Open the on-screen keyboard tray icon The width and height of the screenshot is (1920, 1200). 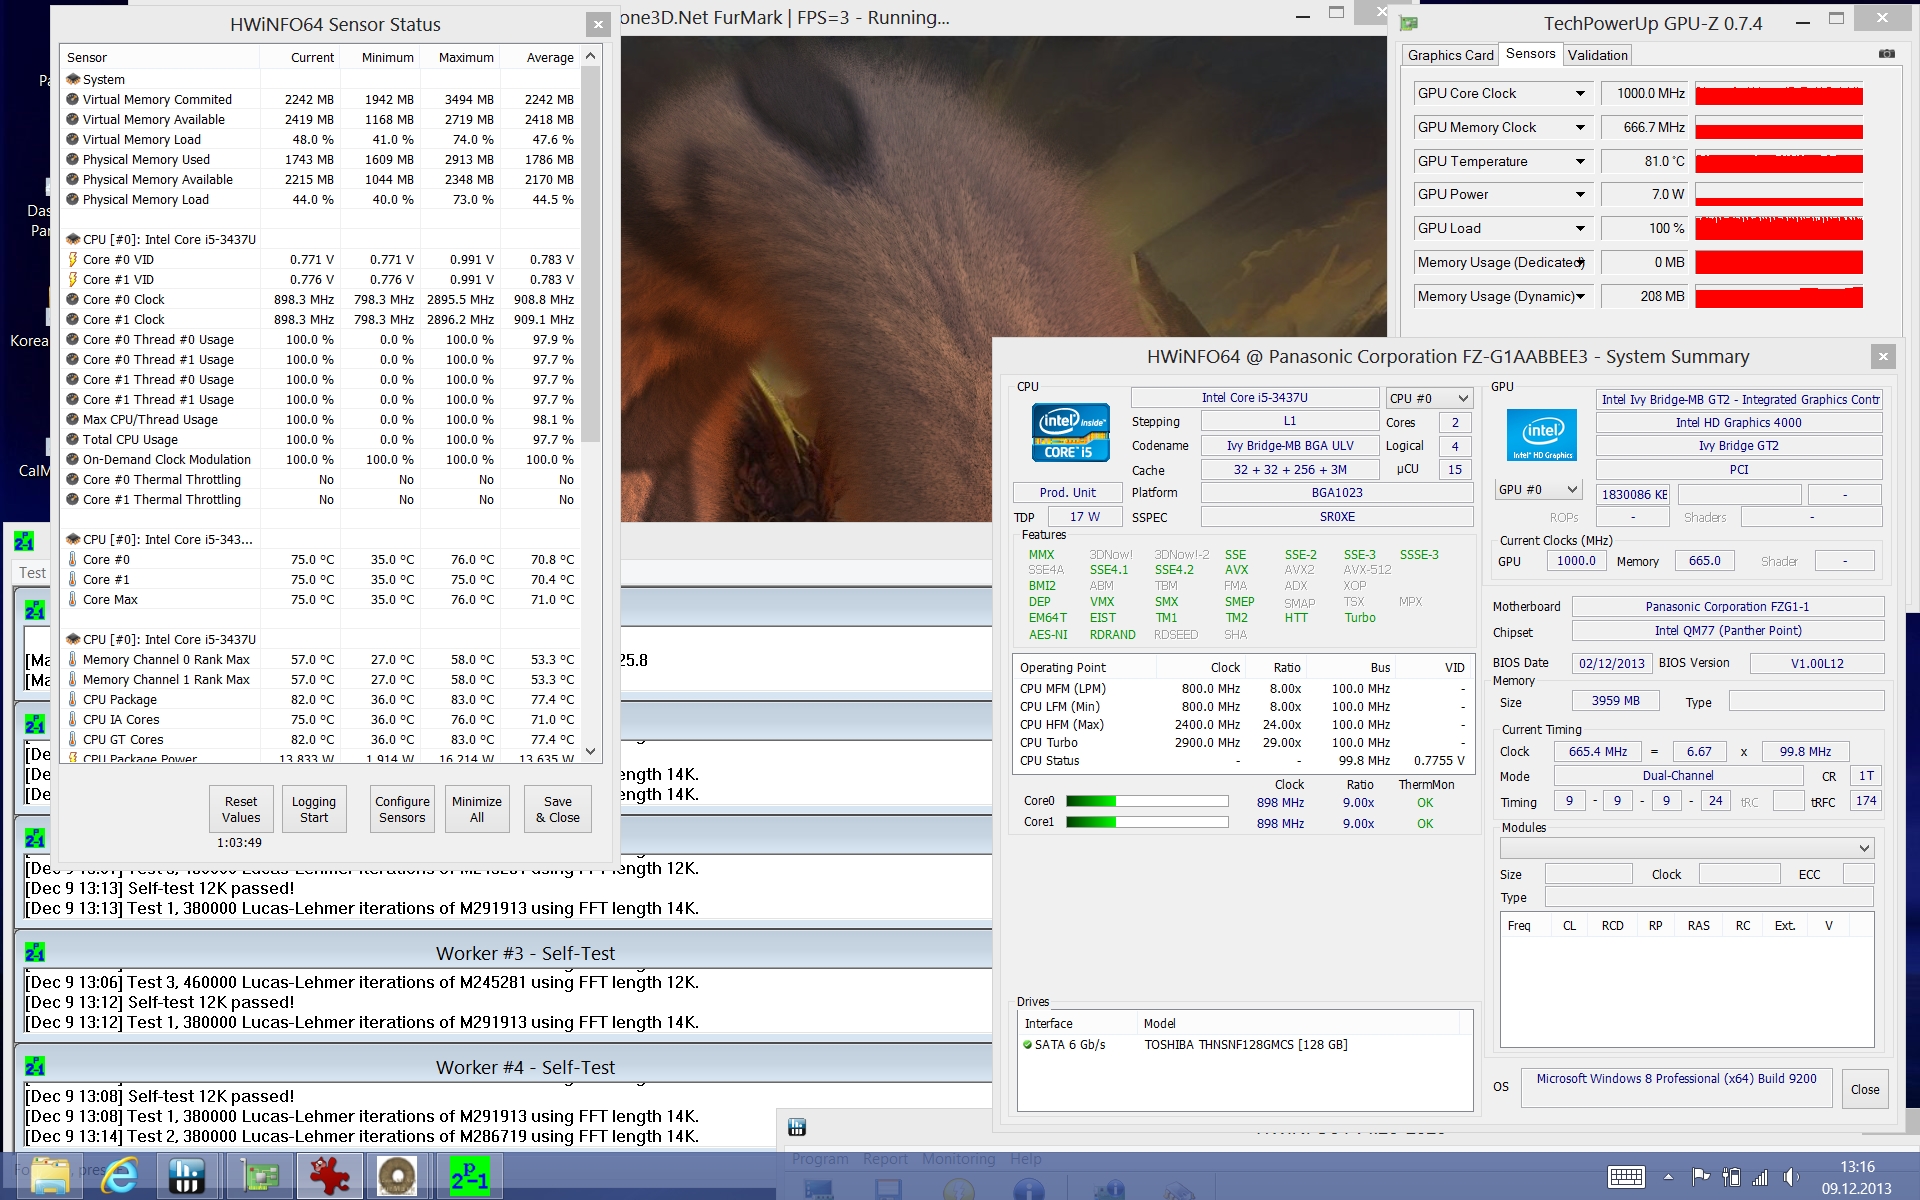pos(1626,1177)
